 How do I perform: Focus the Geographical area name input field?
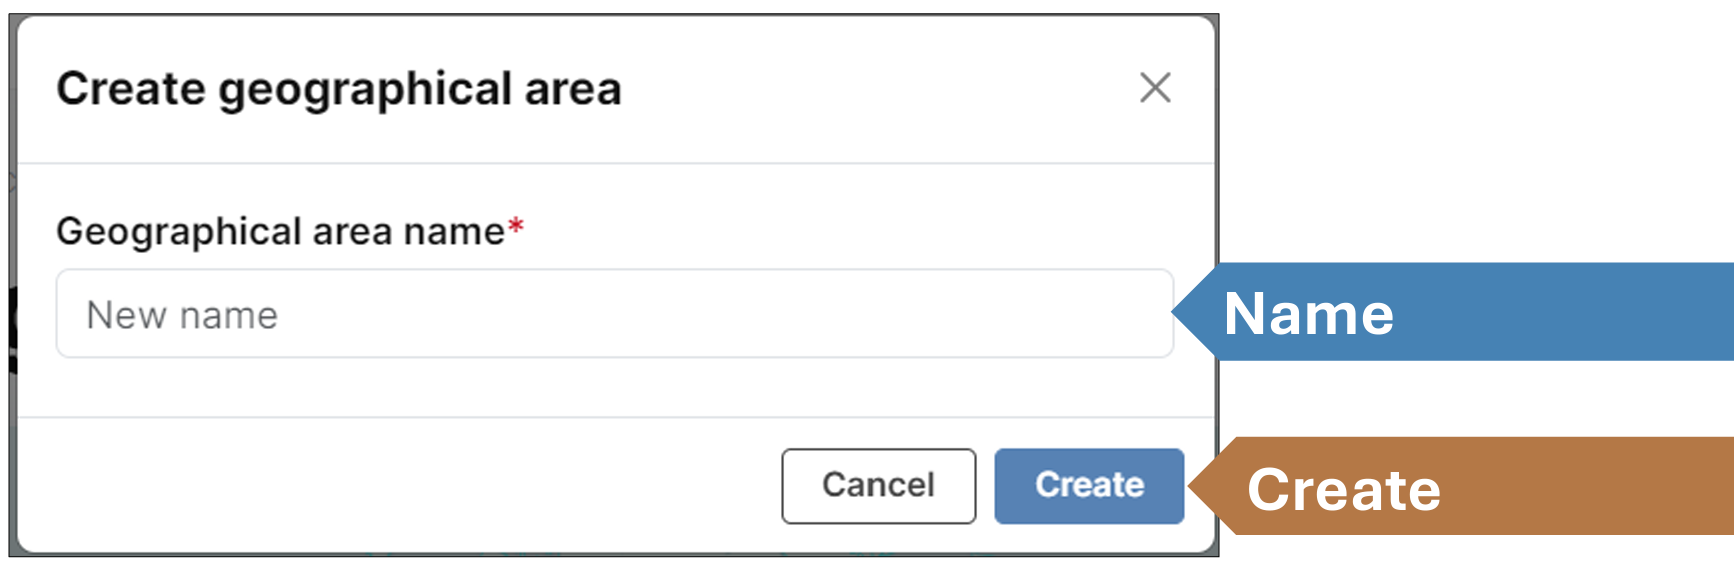[614, 314]
